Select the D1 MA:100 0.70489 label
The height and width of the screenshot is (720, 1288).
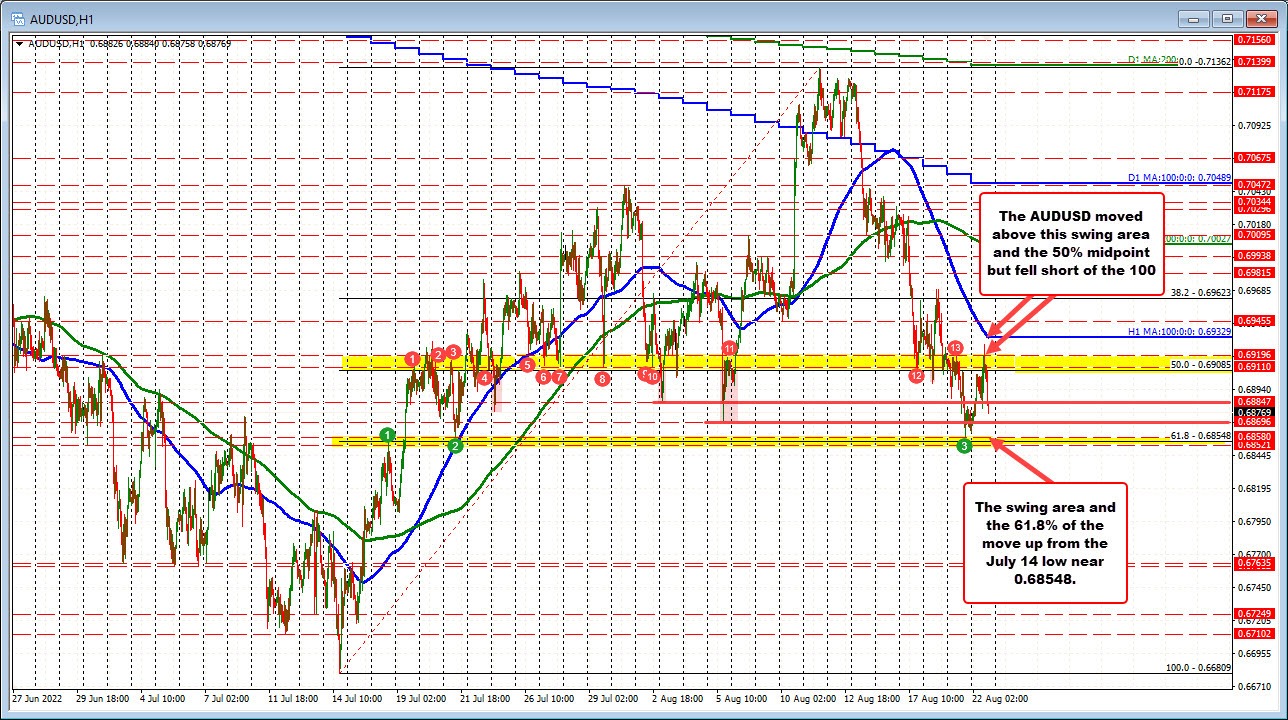point(1179,178)
